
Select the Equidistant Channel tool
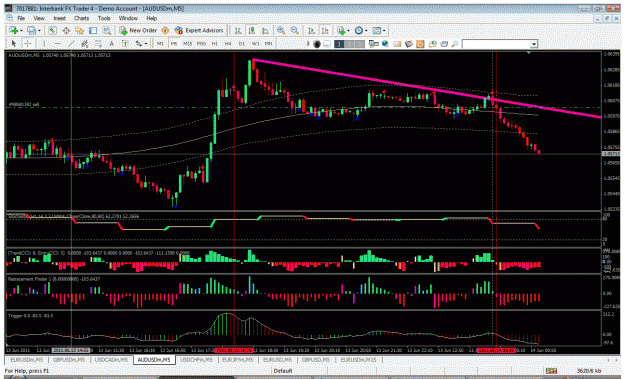tap(85, 43)
